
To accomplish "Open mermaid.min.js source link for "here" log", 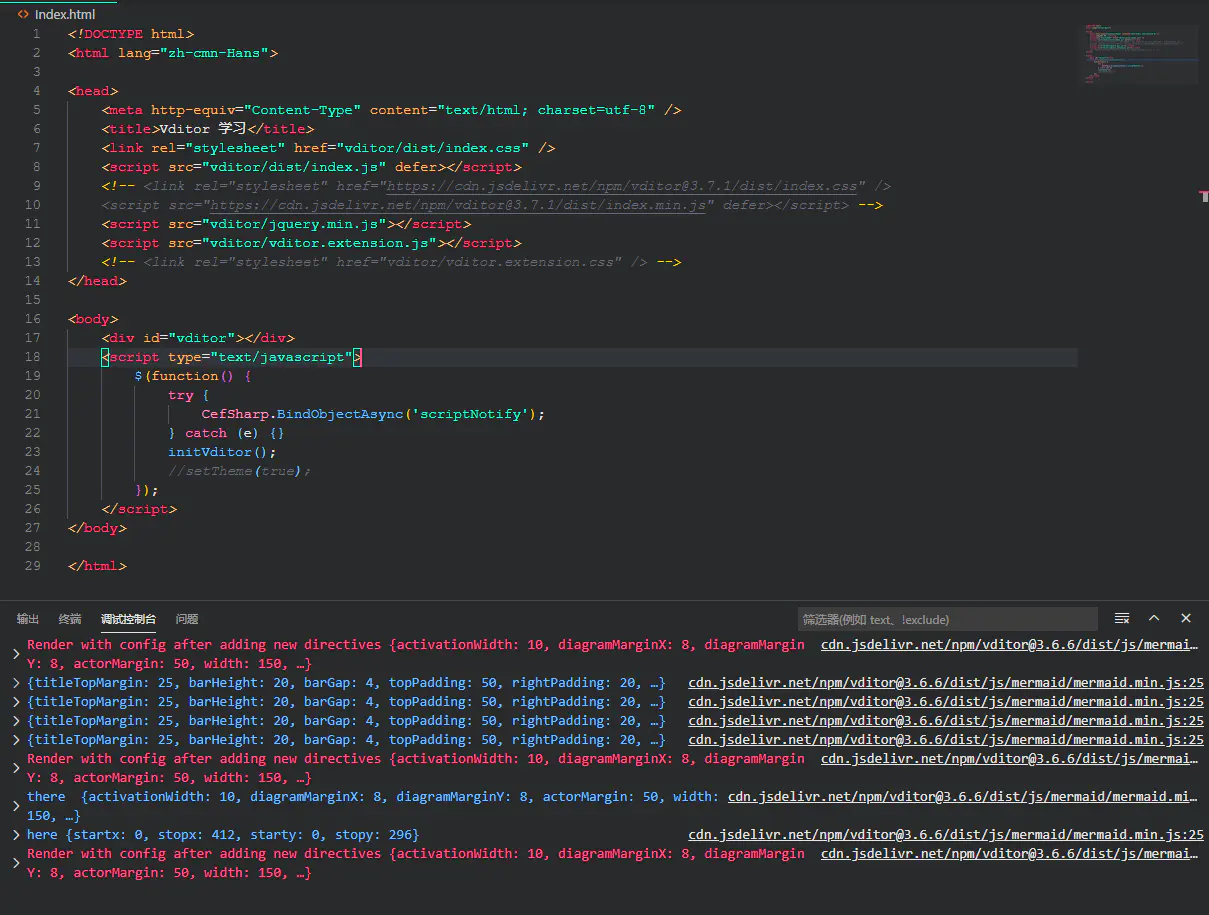I will [945, 835].
